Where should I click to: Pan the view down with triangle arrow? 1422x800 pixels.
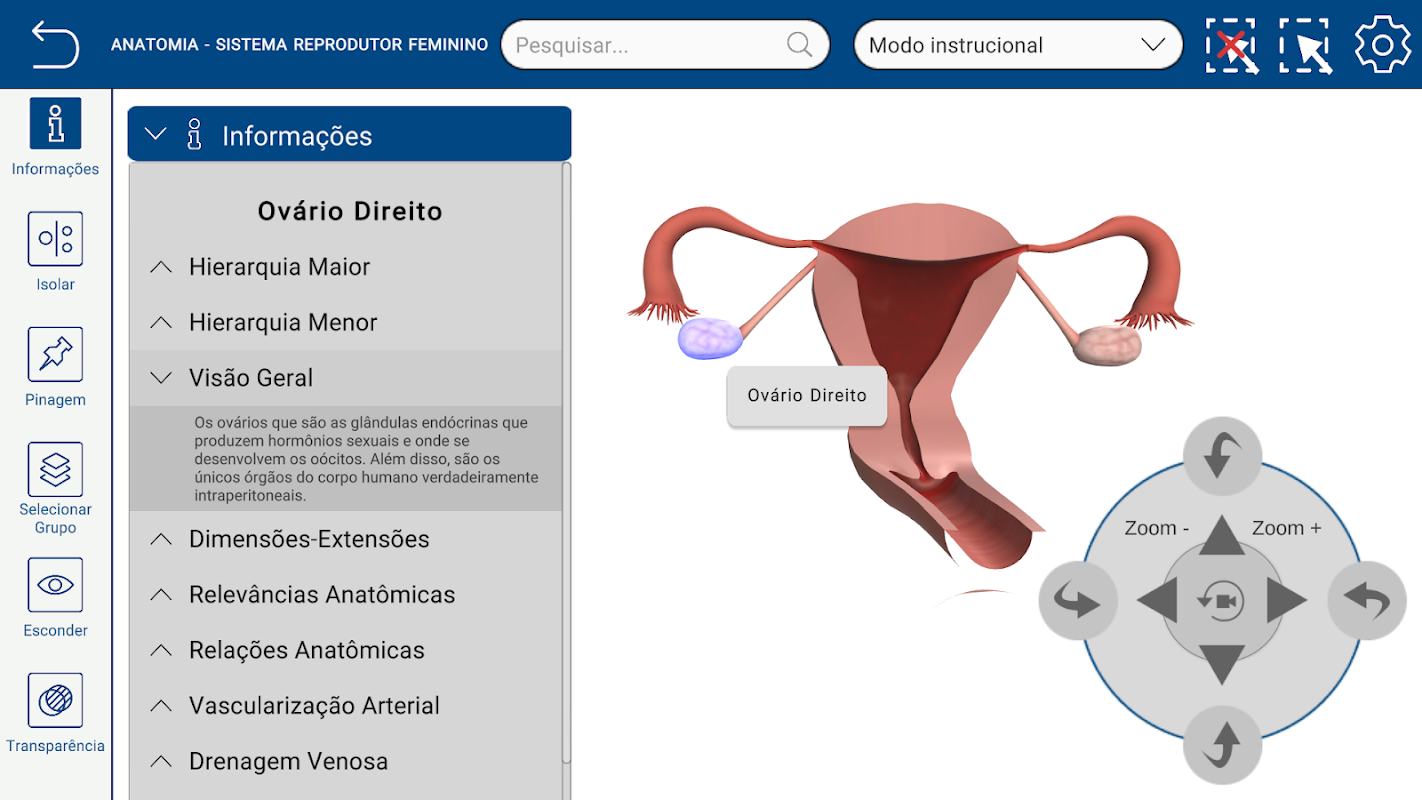[x=1221, y=665]
